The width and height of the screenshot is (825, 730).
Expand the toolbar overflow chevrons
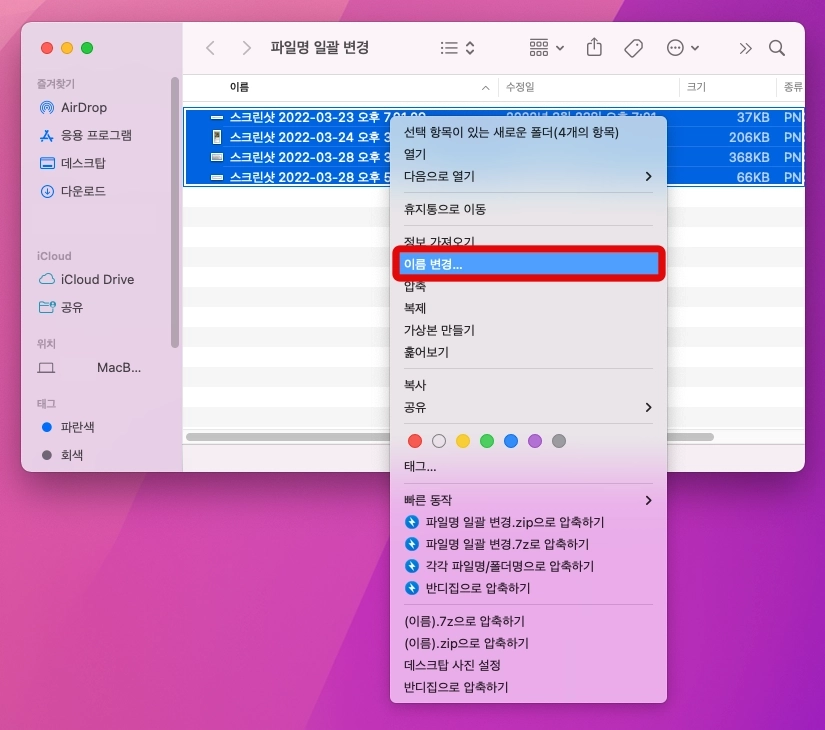(745, 49)
